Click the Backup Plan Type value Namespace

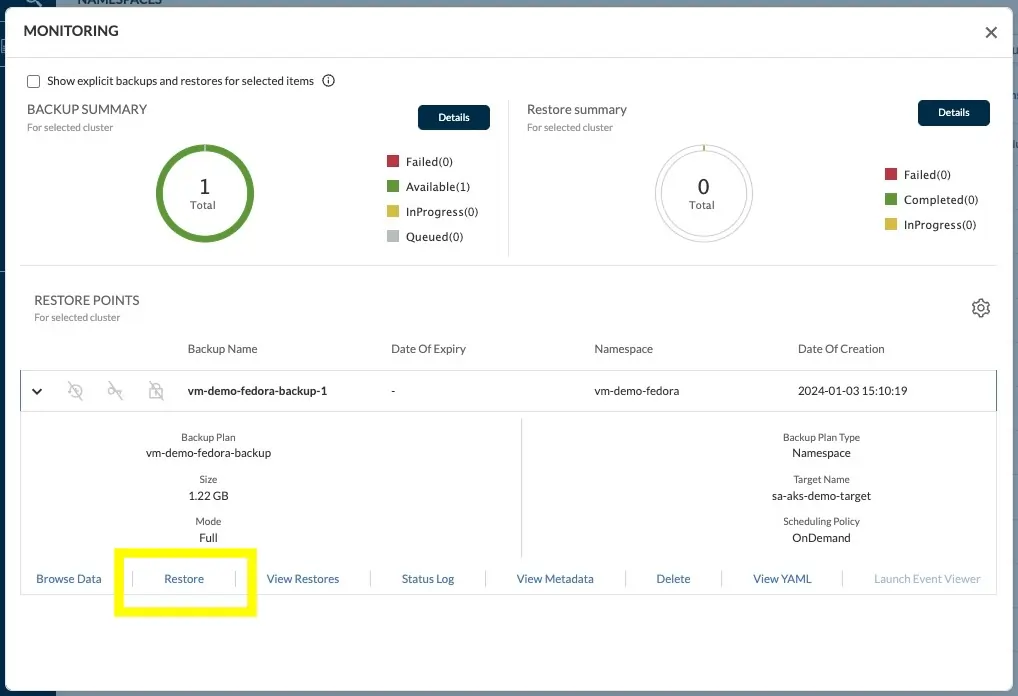(x=821, y=453)
